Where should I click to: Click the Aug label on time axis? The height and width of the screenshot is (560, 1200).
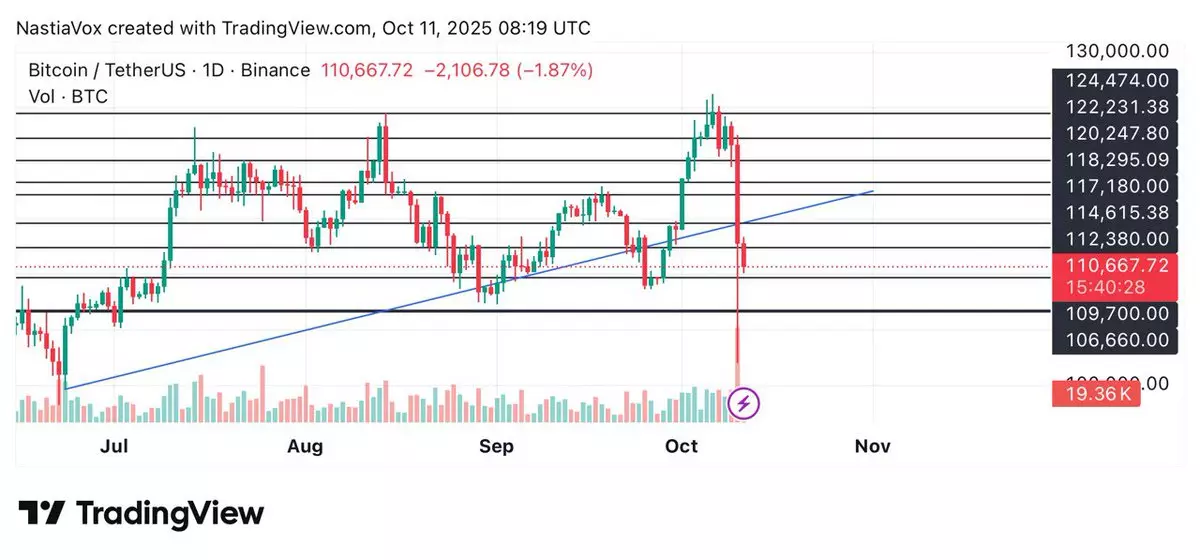pyautogui.click(x=304, y=446)
